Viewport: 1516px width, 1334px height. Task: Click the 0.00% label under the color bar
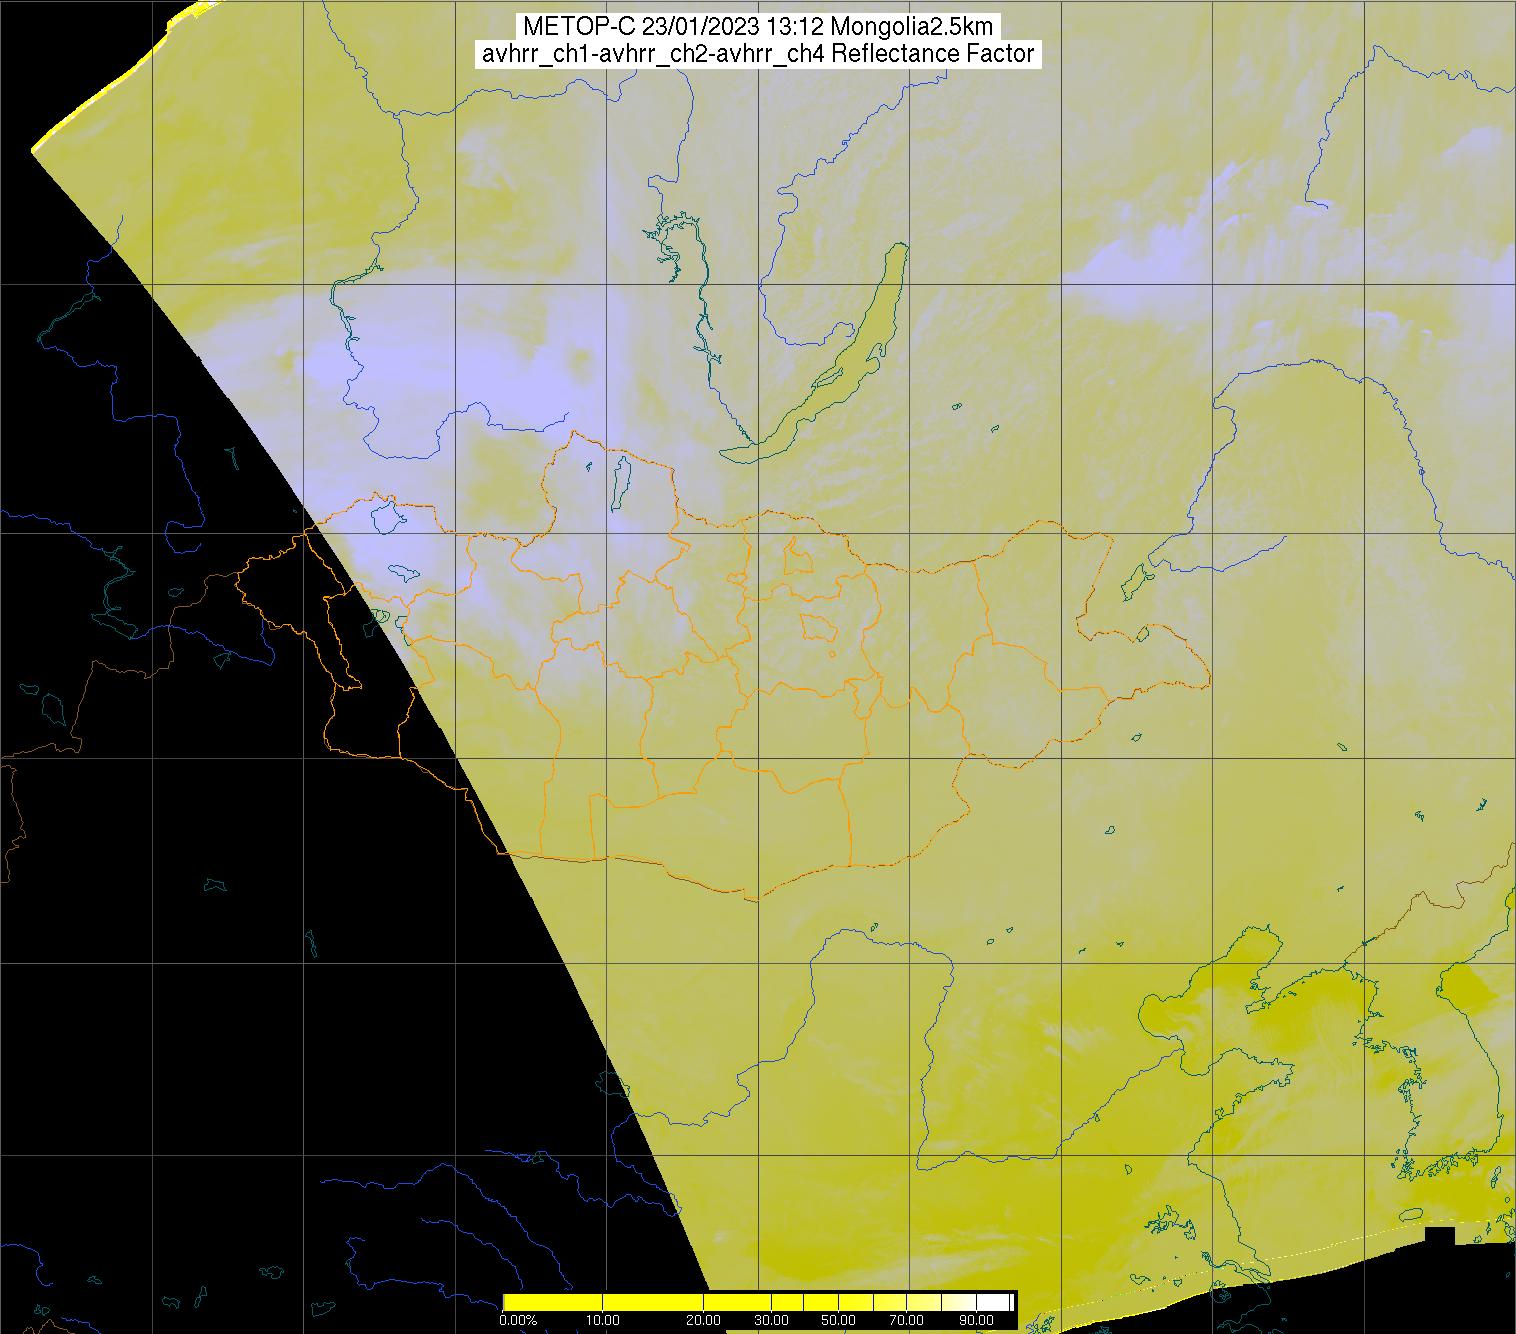click(x=517, y=1321)
